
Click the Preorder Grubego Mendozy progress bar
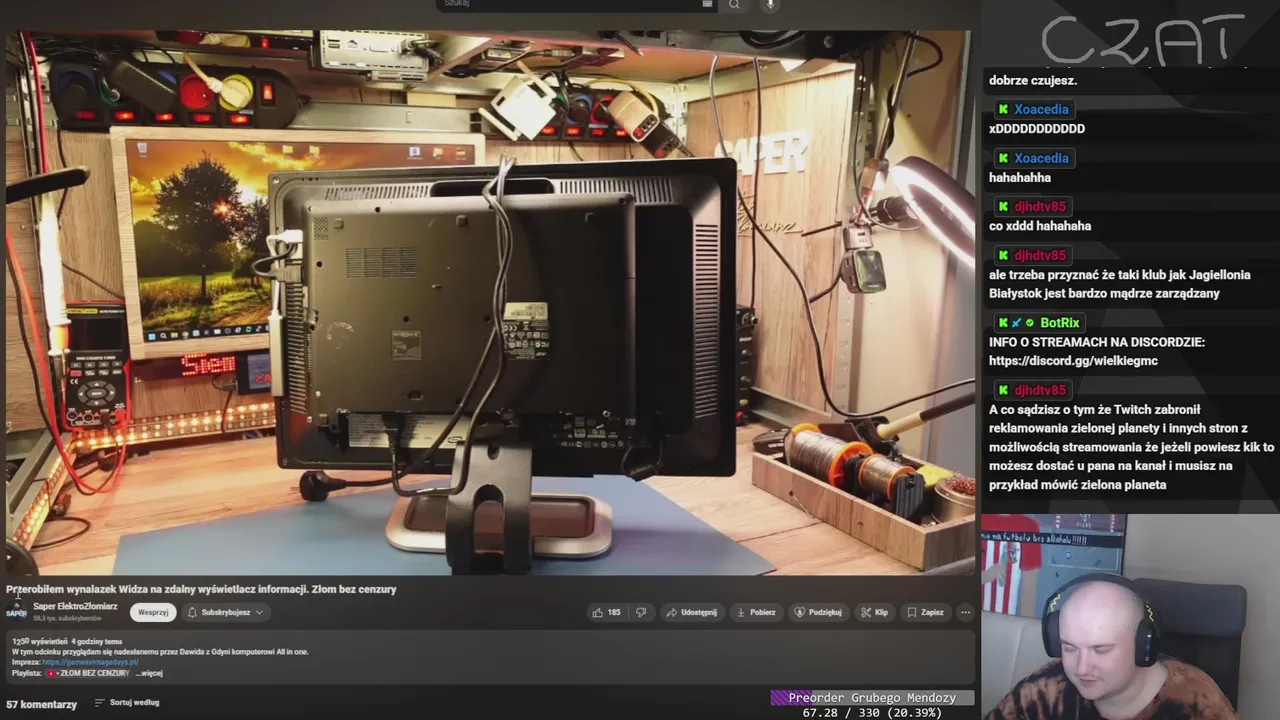pyautogui.click(x=872, y=698)
